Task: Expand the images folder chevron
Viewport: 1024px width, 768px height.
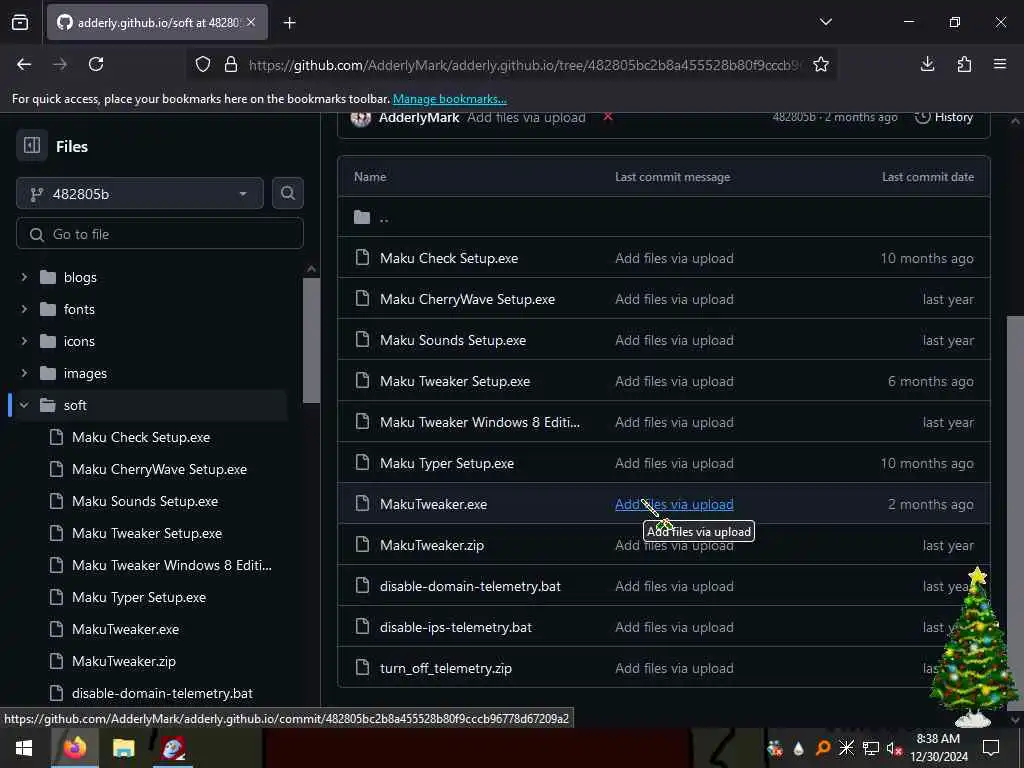Action: click(x=24, y=373)
